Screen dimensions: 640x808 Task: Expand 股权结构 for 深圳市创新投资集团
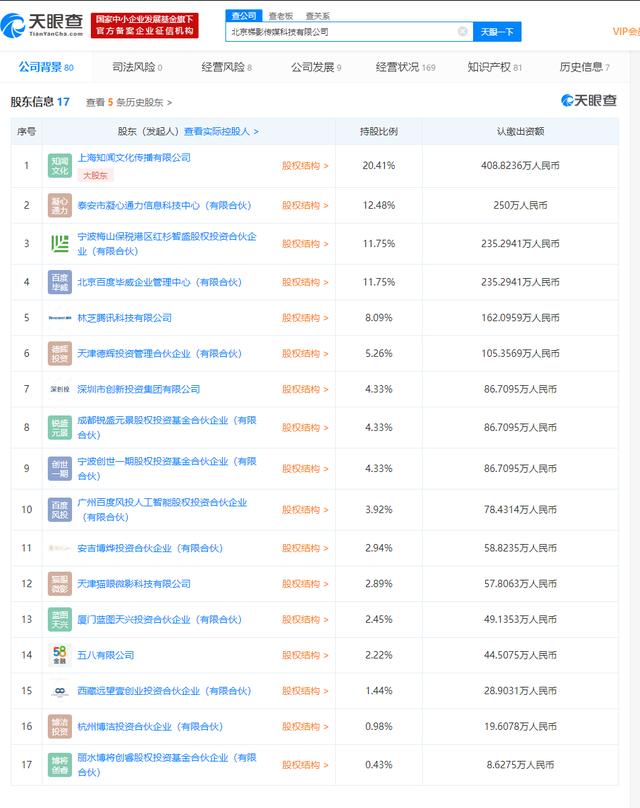pyautogui.click(x=305, y=389)
